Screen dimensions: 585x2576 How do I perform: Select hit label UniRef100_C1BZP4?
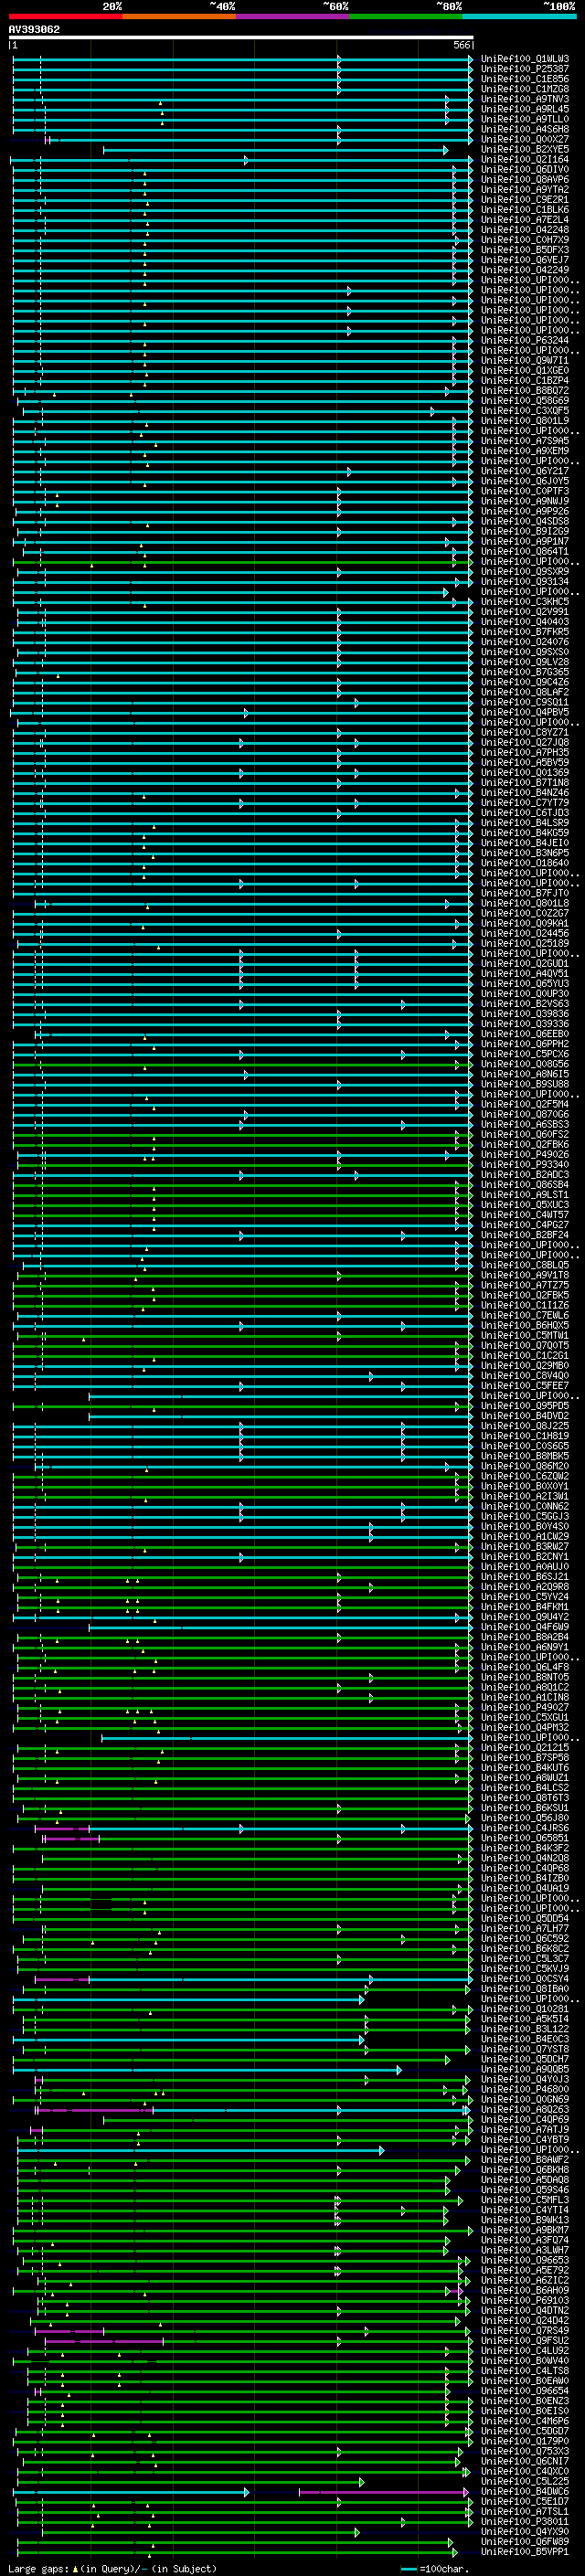525,380
